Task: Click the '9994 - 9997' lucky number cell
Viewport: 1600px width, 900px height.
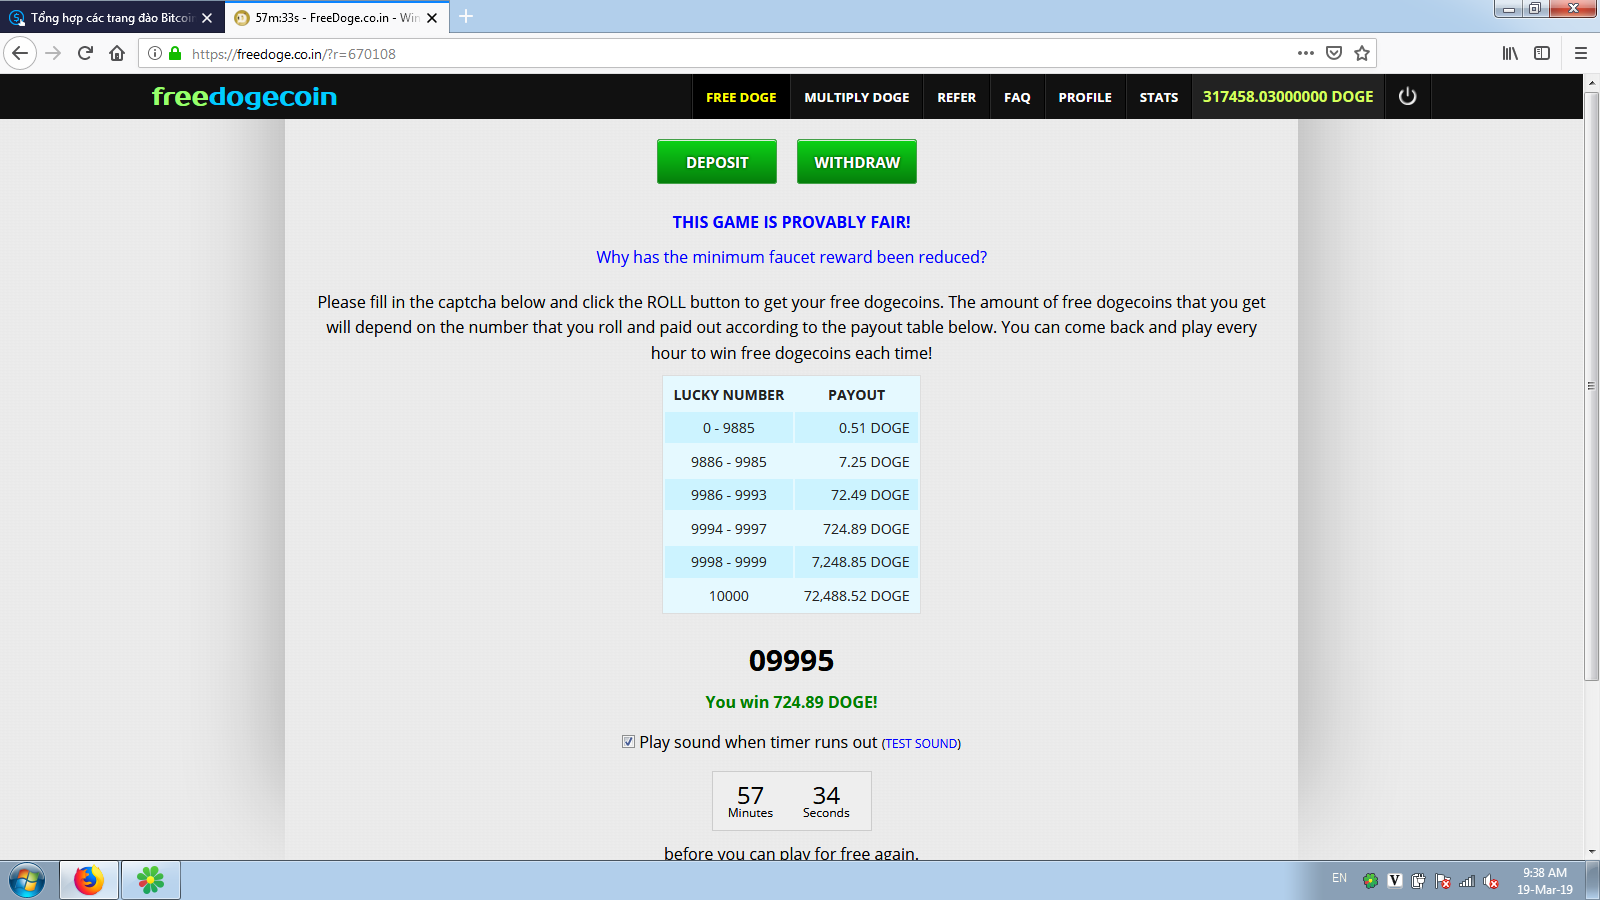Action: coord(728,529)
